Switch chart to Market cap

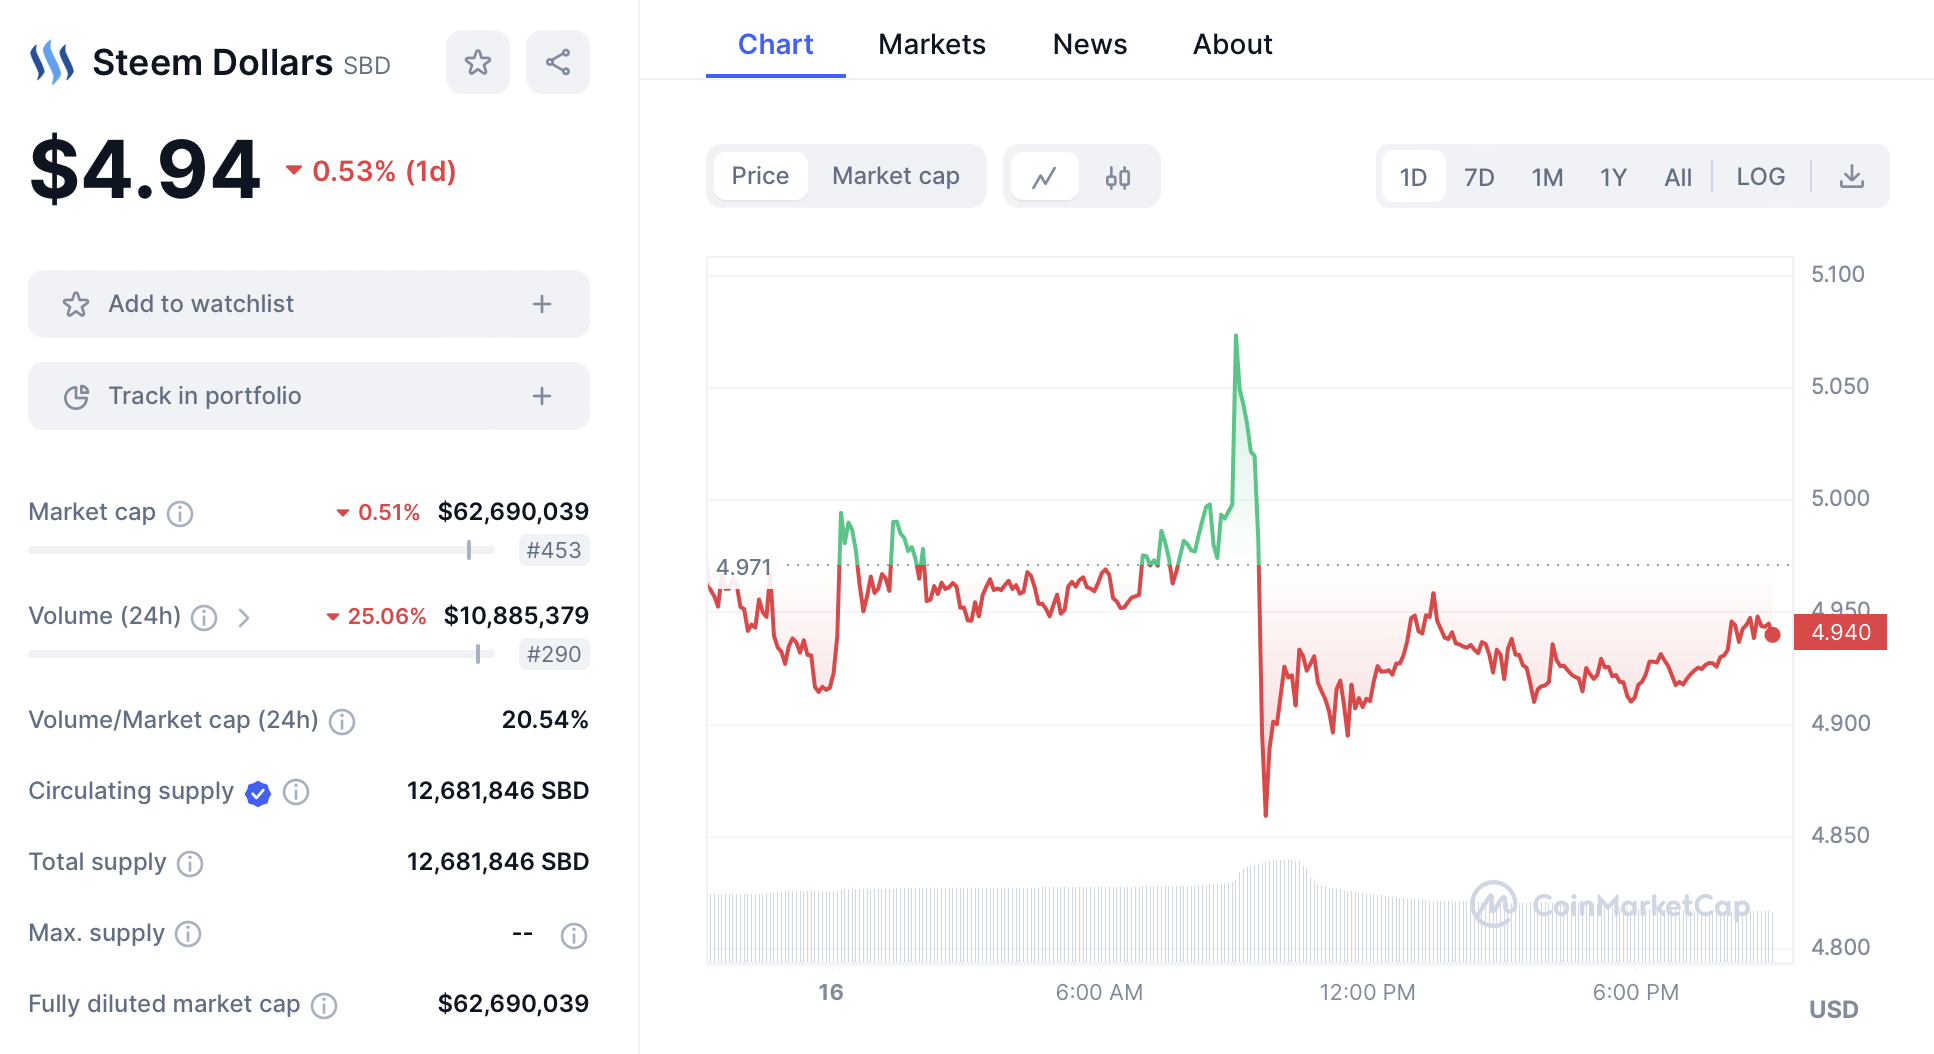[895, 177]
